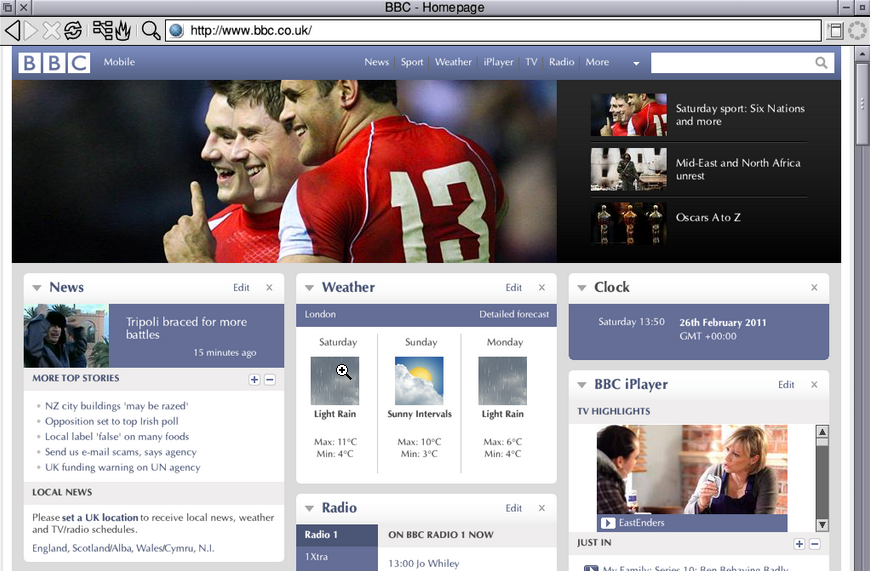Click the Saturday Light Rain weather icon
This screenshot has height=571, width=870.
335,381
